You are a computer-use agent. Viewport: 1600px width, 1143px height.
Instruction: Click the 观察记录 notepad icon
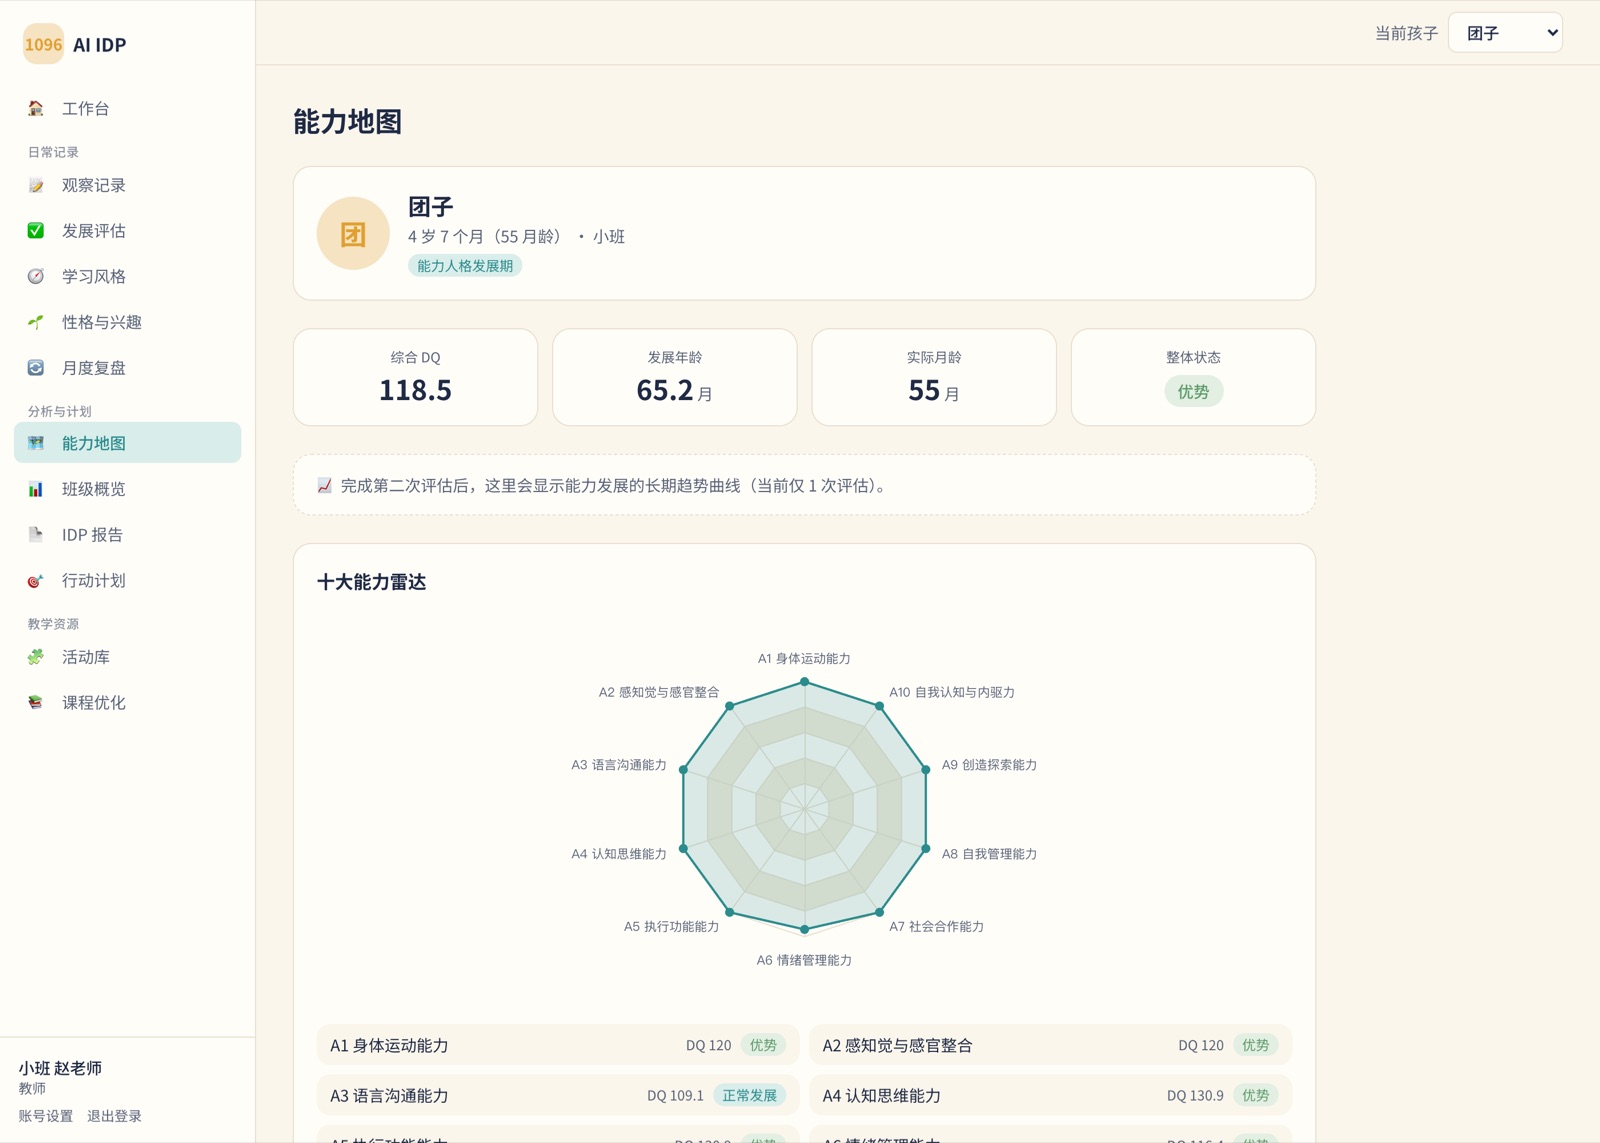[36, 185]
